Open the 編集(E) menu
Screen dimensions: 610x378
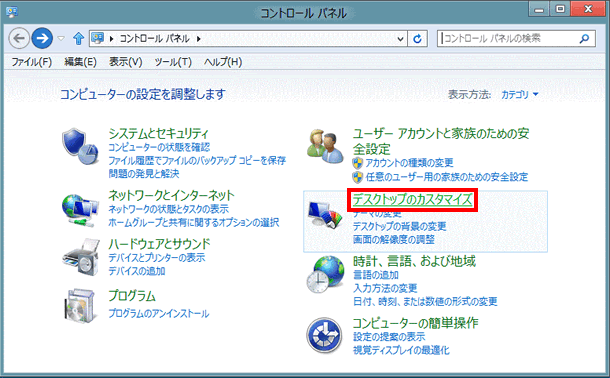80,62
